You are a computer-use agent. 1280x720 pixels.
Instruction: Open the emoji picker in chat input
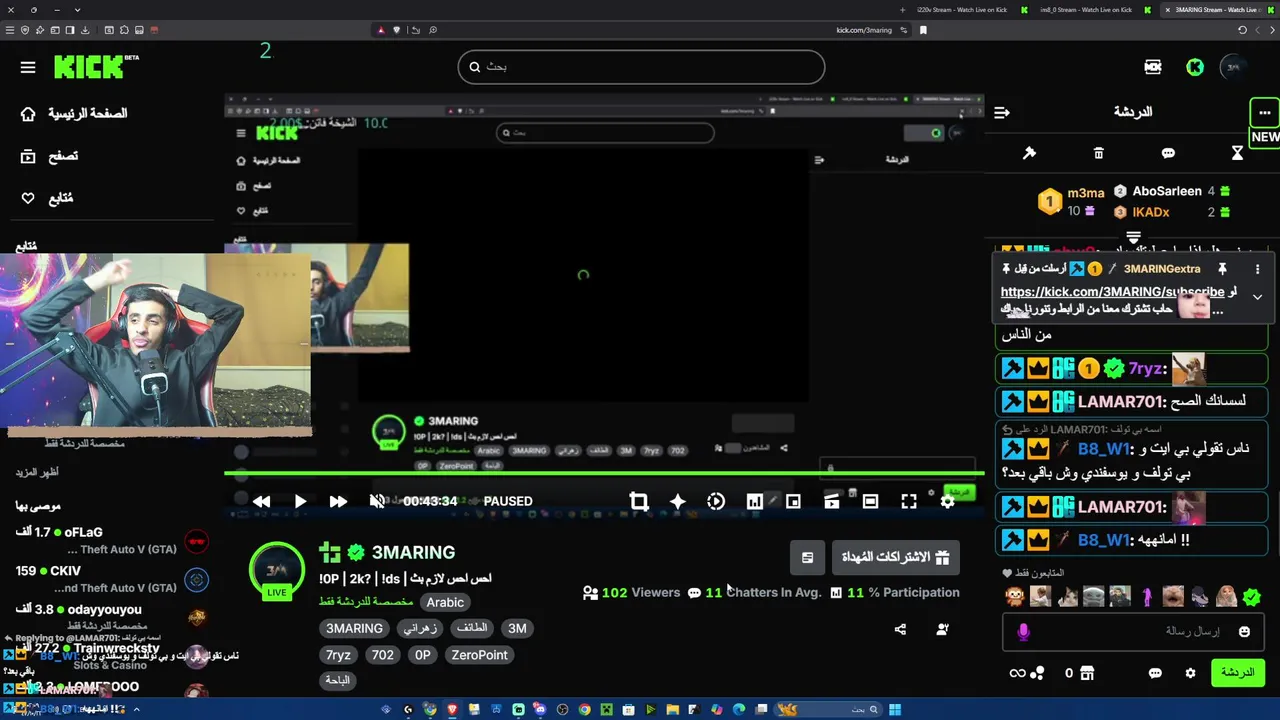tap(1244, 631)
